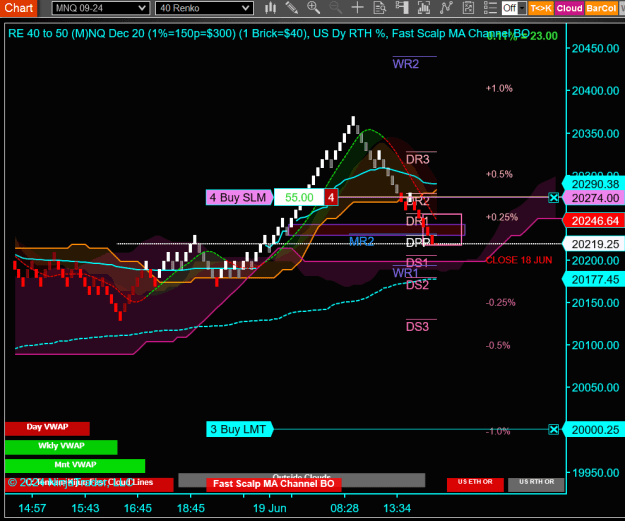The width and height of the screenshot is (625, 521).
Task: Open the chart properties list icon
Action: coord(490,8)
